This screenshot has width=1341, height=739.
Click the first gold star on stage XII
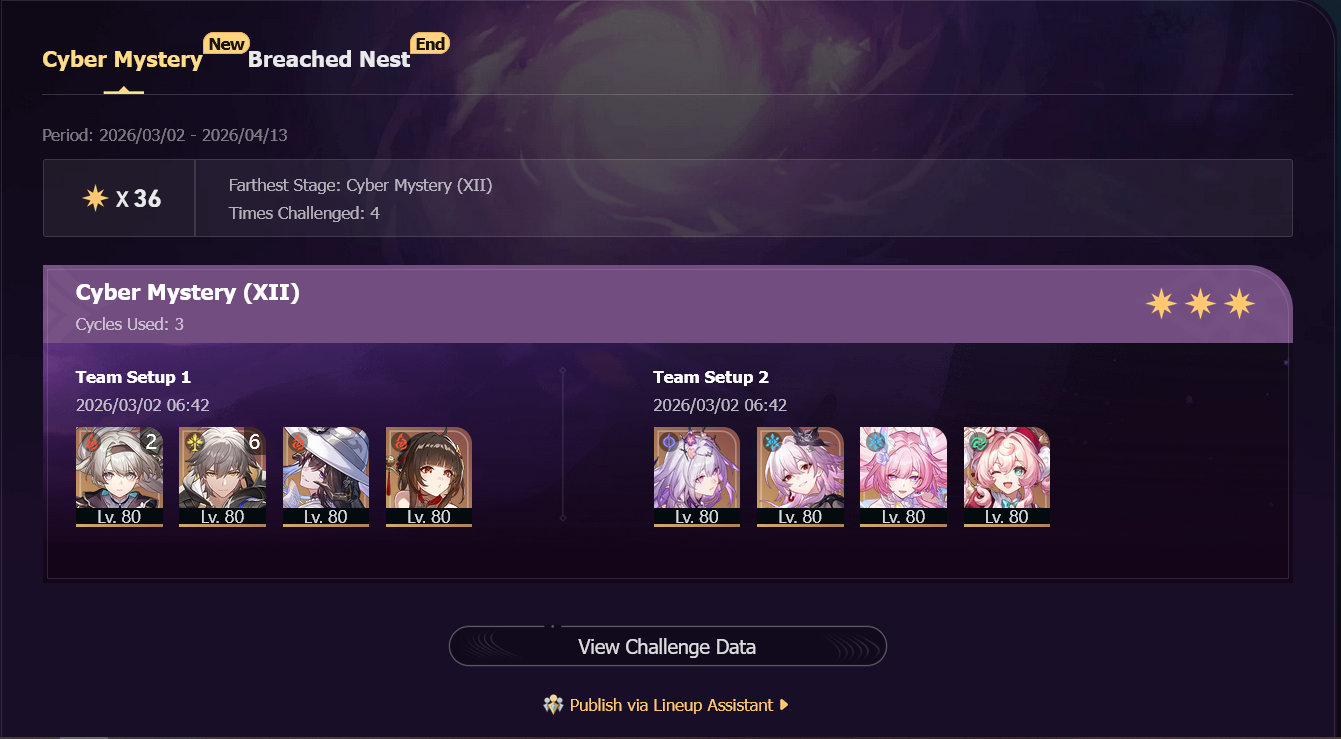click(1161, 303)
